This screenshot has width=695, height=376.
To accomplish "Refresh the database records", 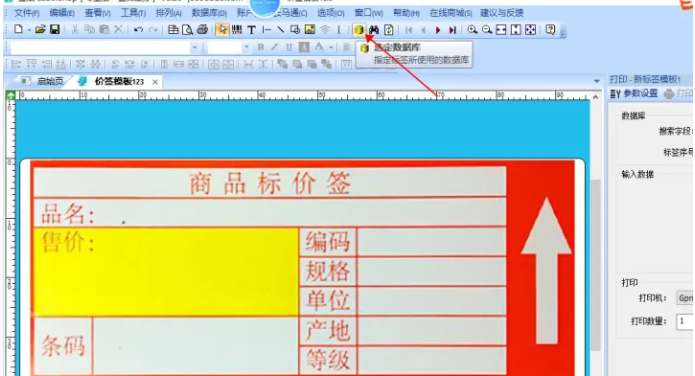I will tap(388, 30).
